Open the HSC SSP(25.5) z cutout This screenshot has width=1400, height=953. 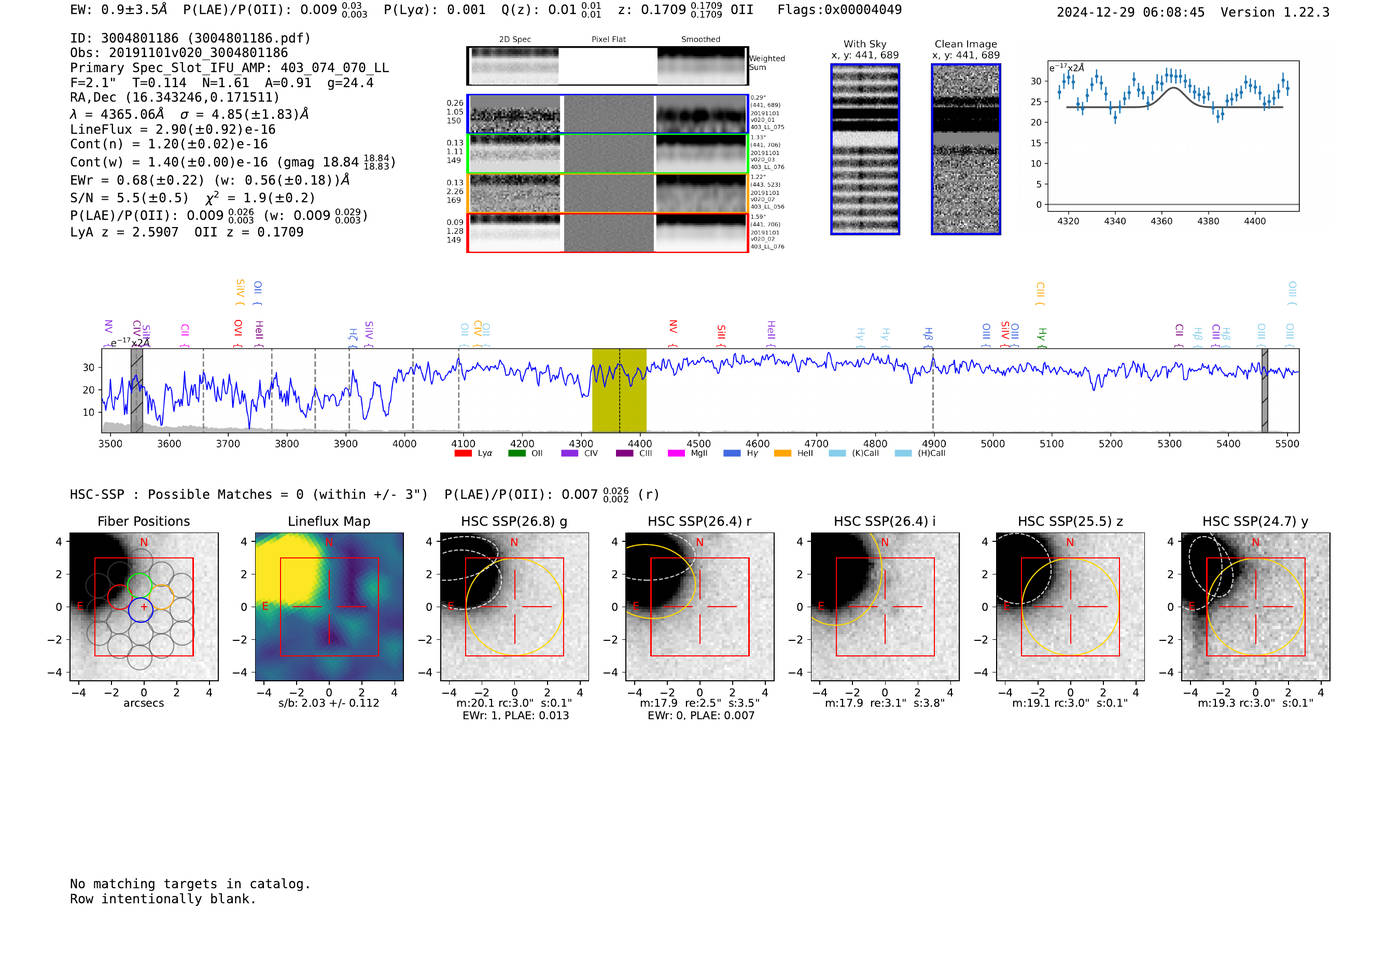click(1070, 607)
